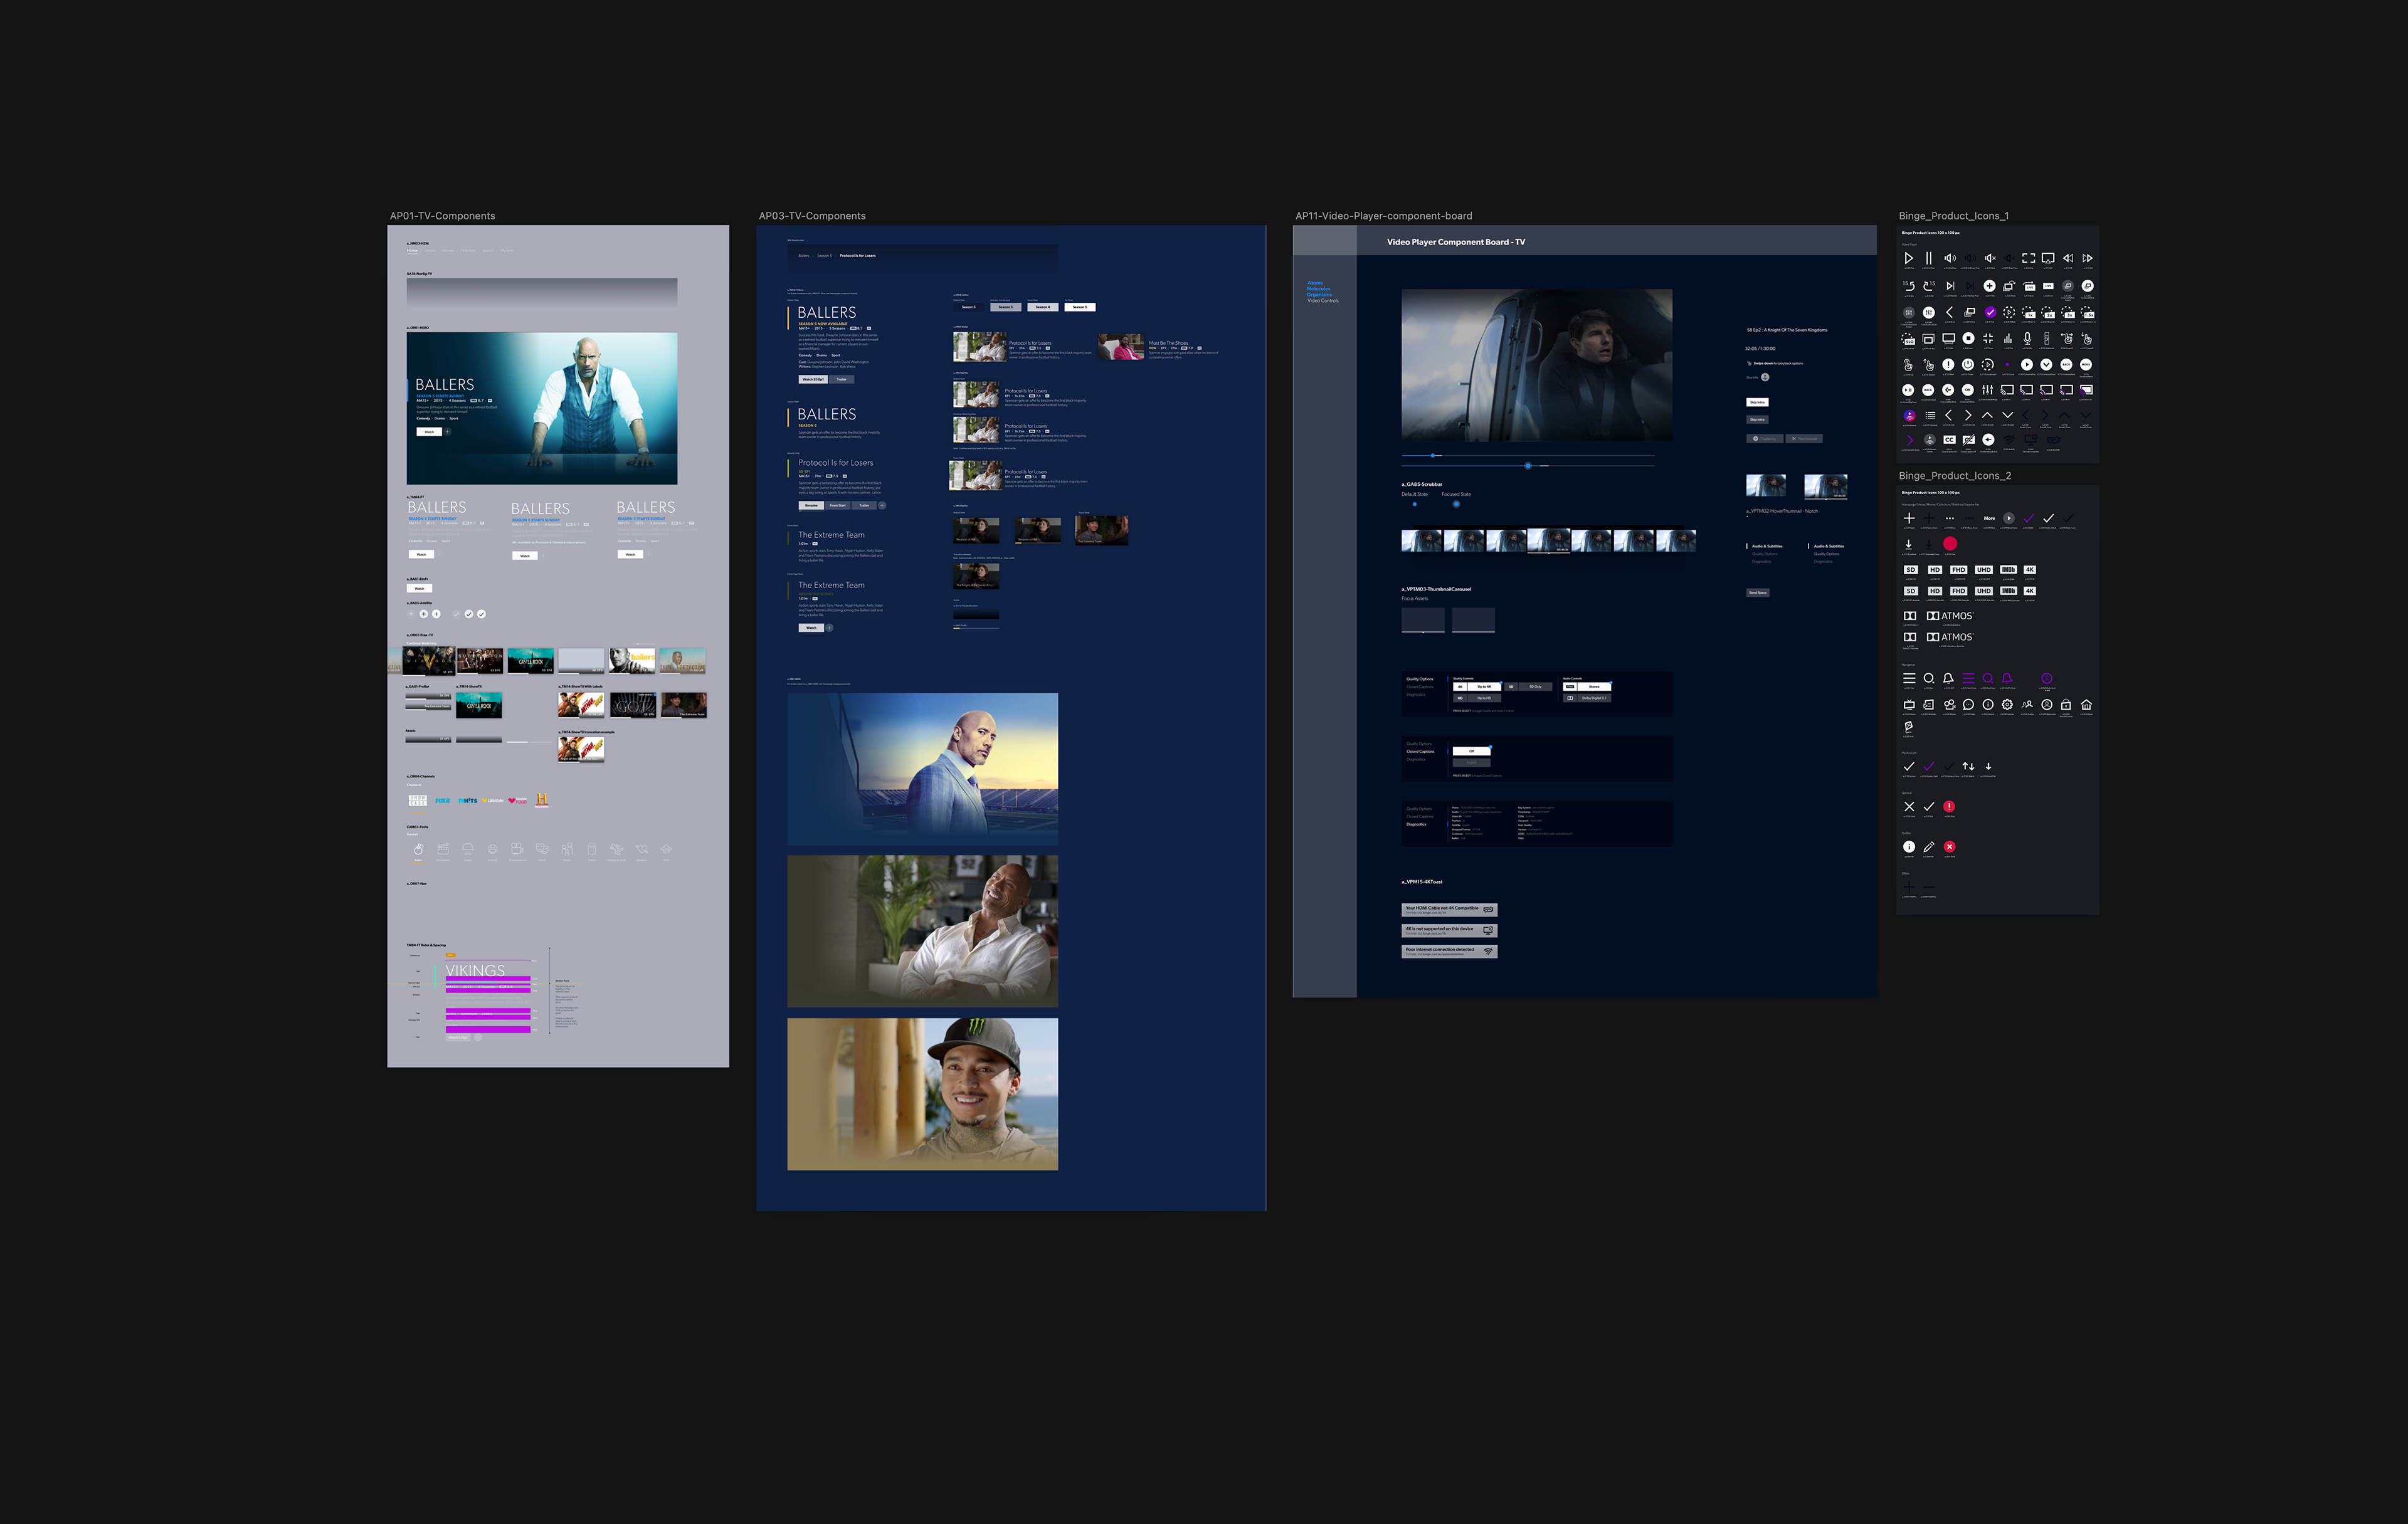
Task: Select the Pause bars icon
Action: tap(1929, 258)
